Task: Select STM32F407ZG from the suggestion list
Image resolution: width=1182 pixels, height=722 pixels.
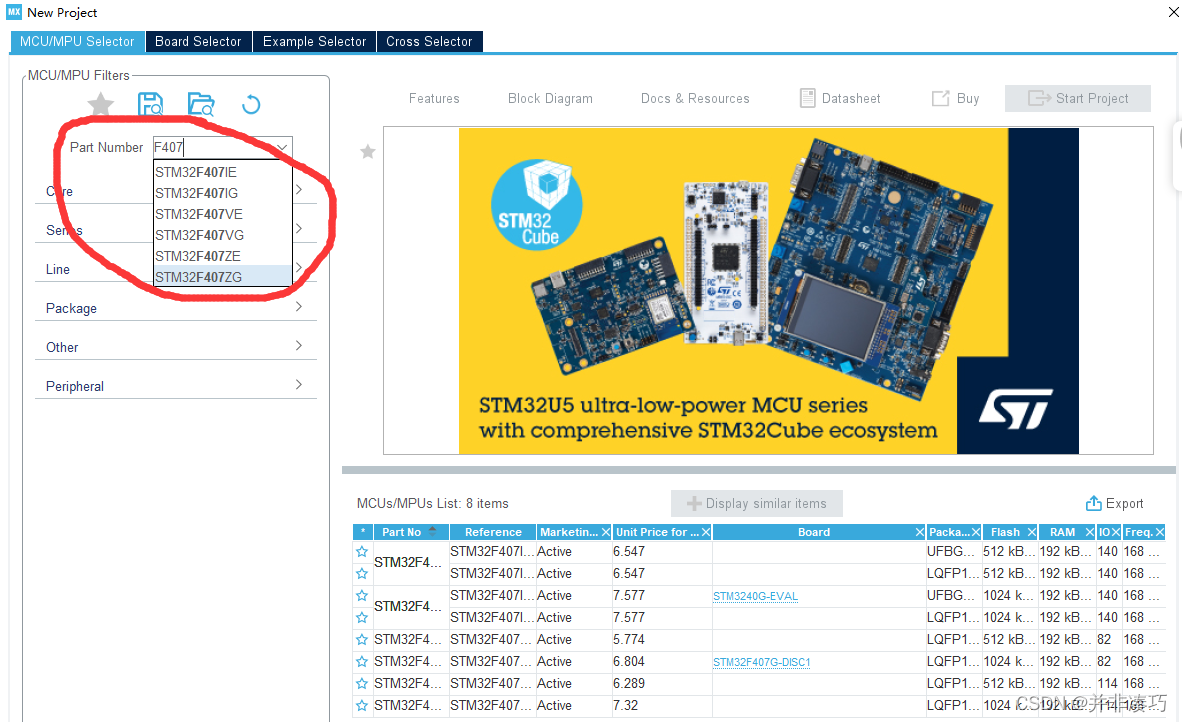Action: click(x=222, y=277)
